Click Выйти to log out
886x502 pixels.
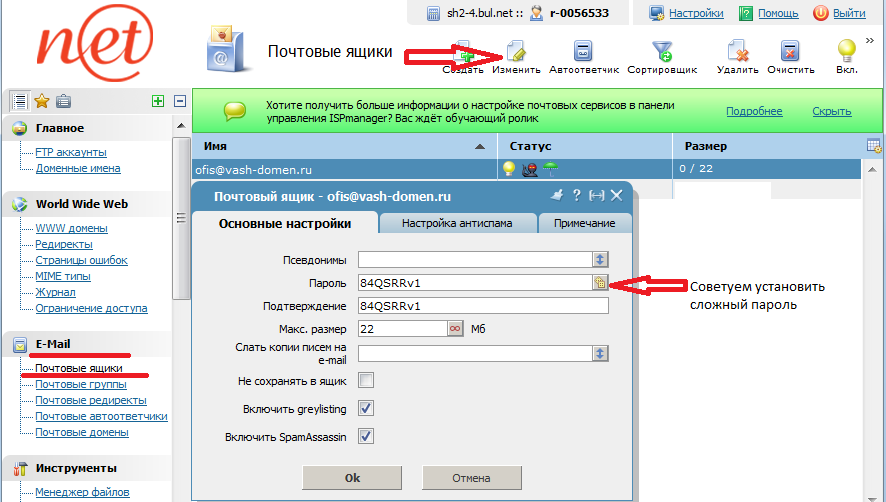coord(849,13)
